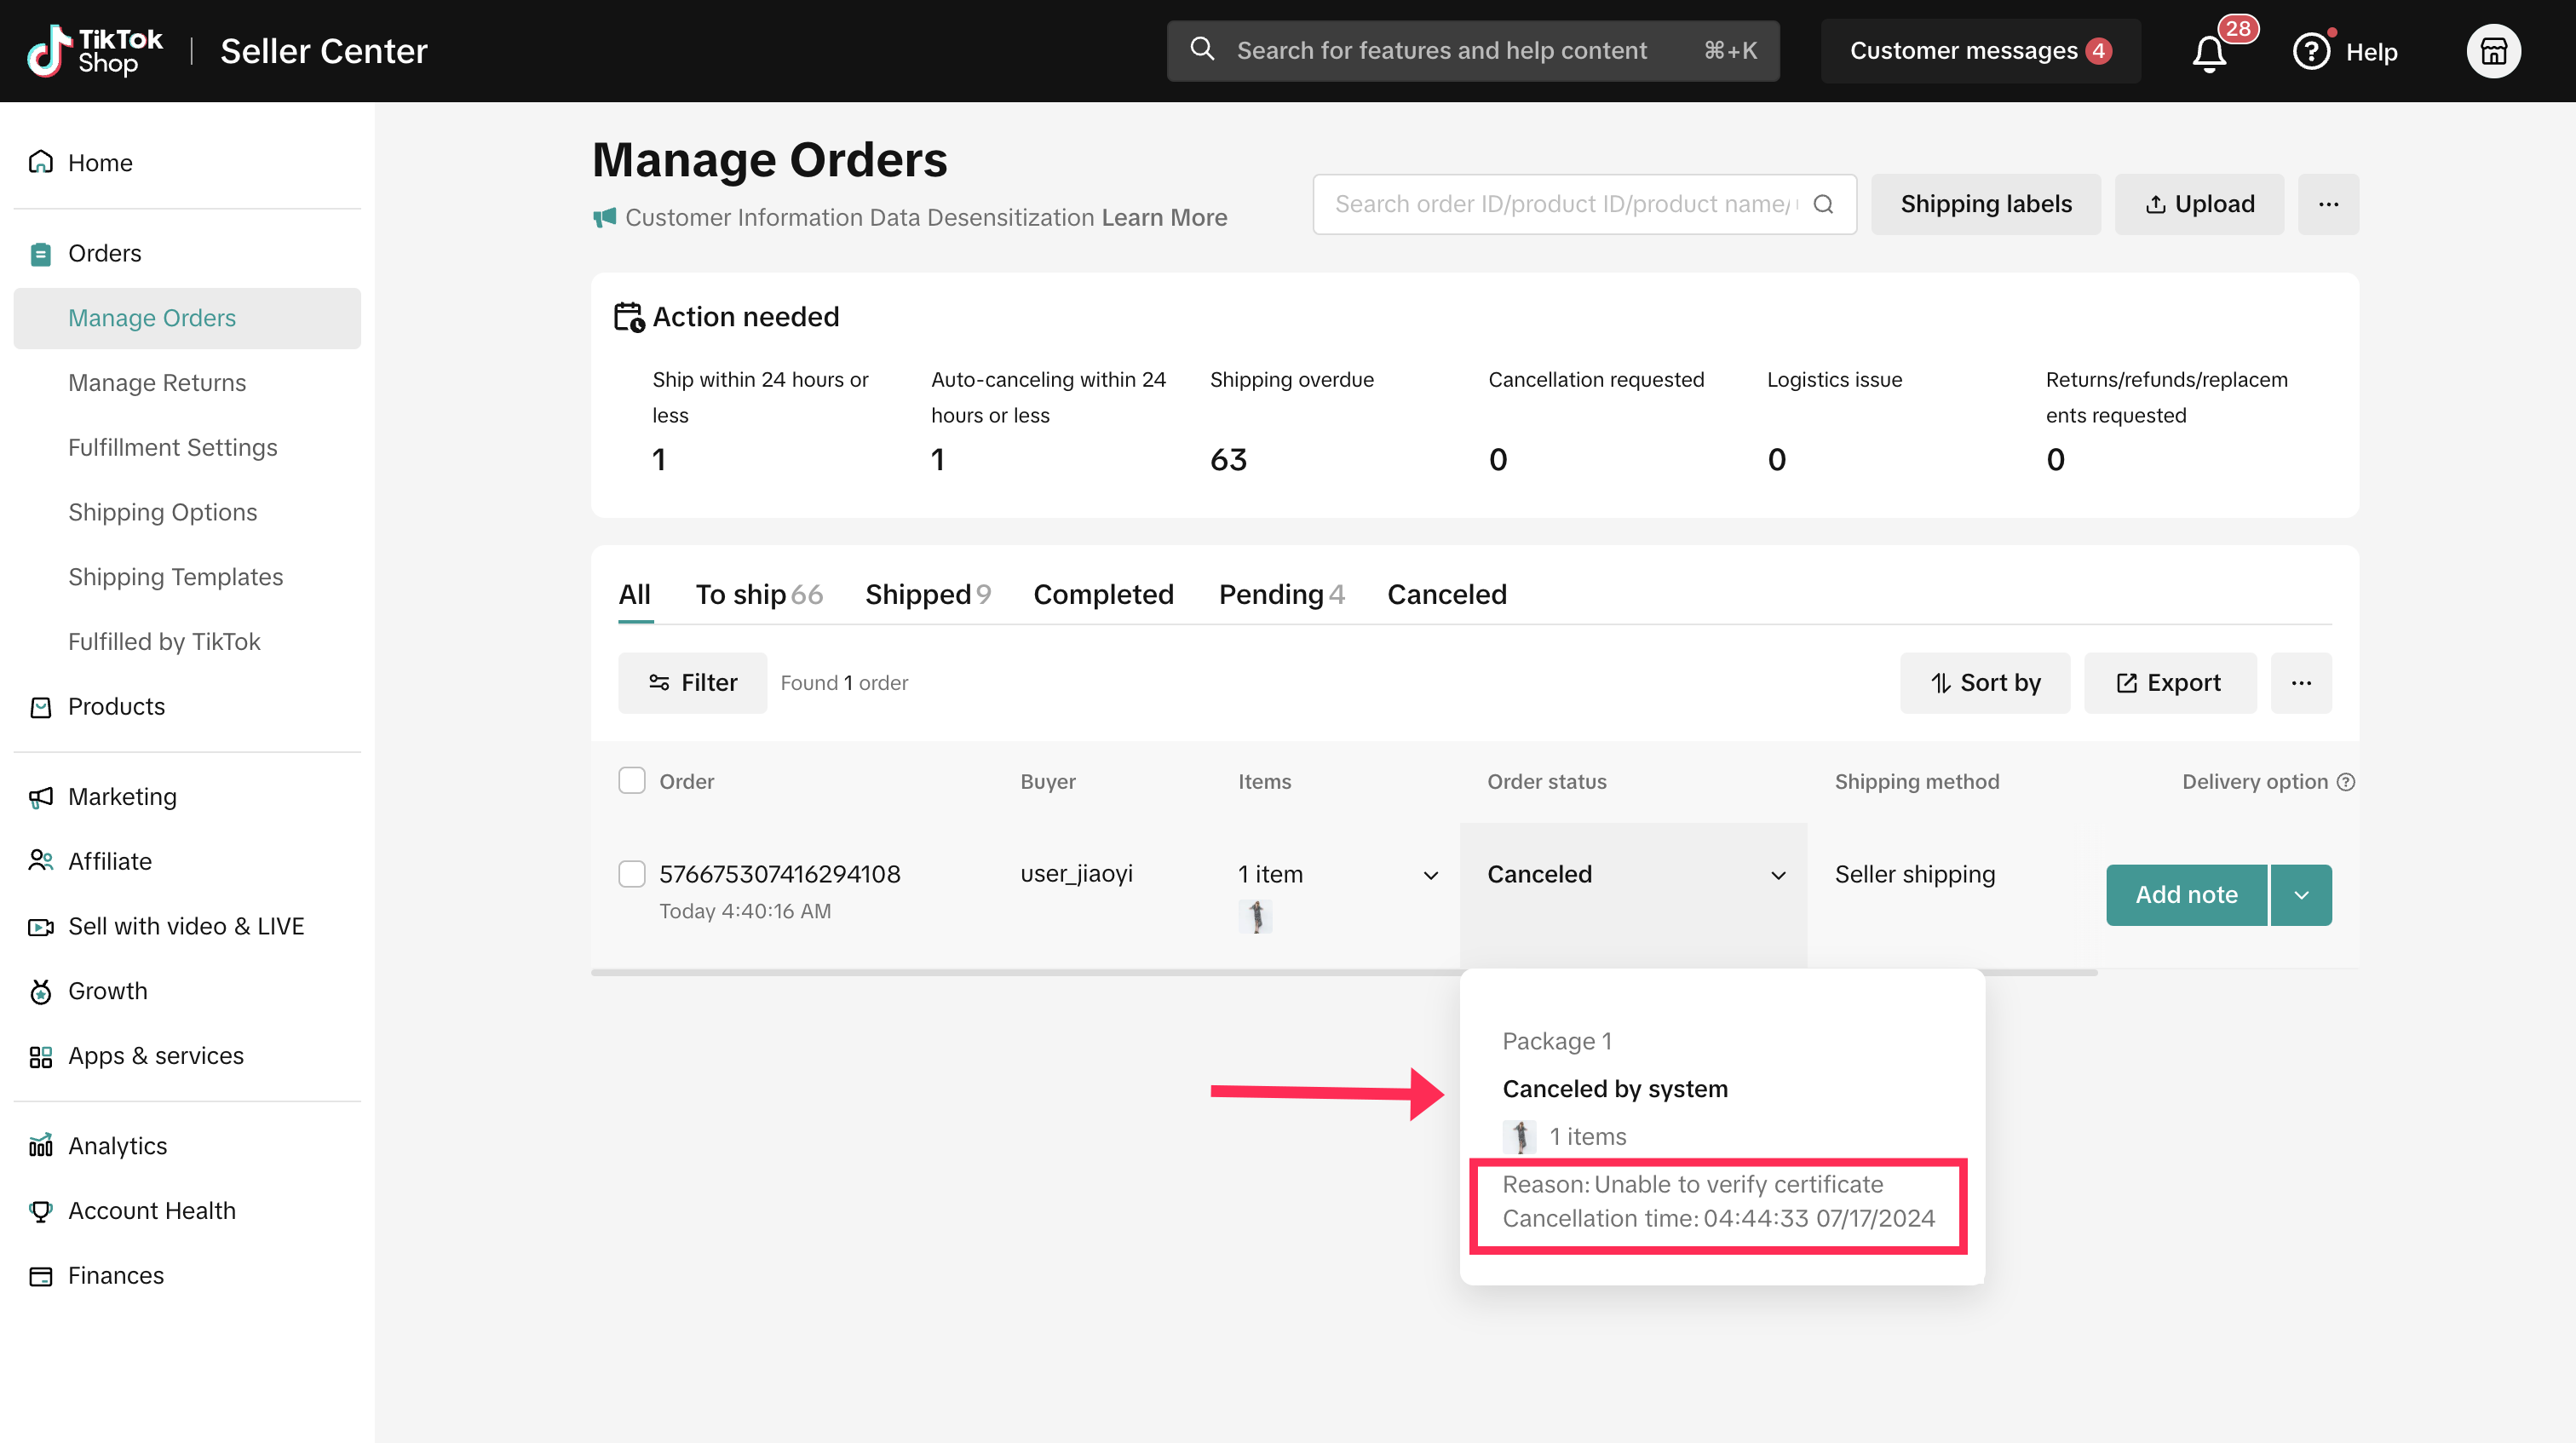Open the header more options ellipsis
Screen dimensions: 2576x1443
tap(2328, 204)
